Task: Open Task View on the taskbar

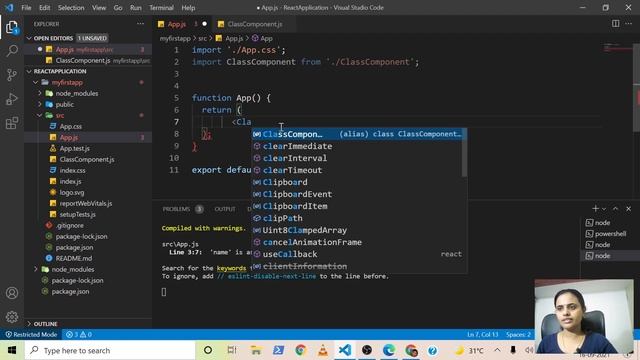Action: [232, 350]
